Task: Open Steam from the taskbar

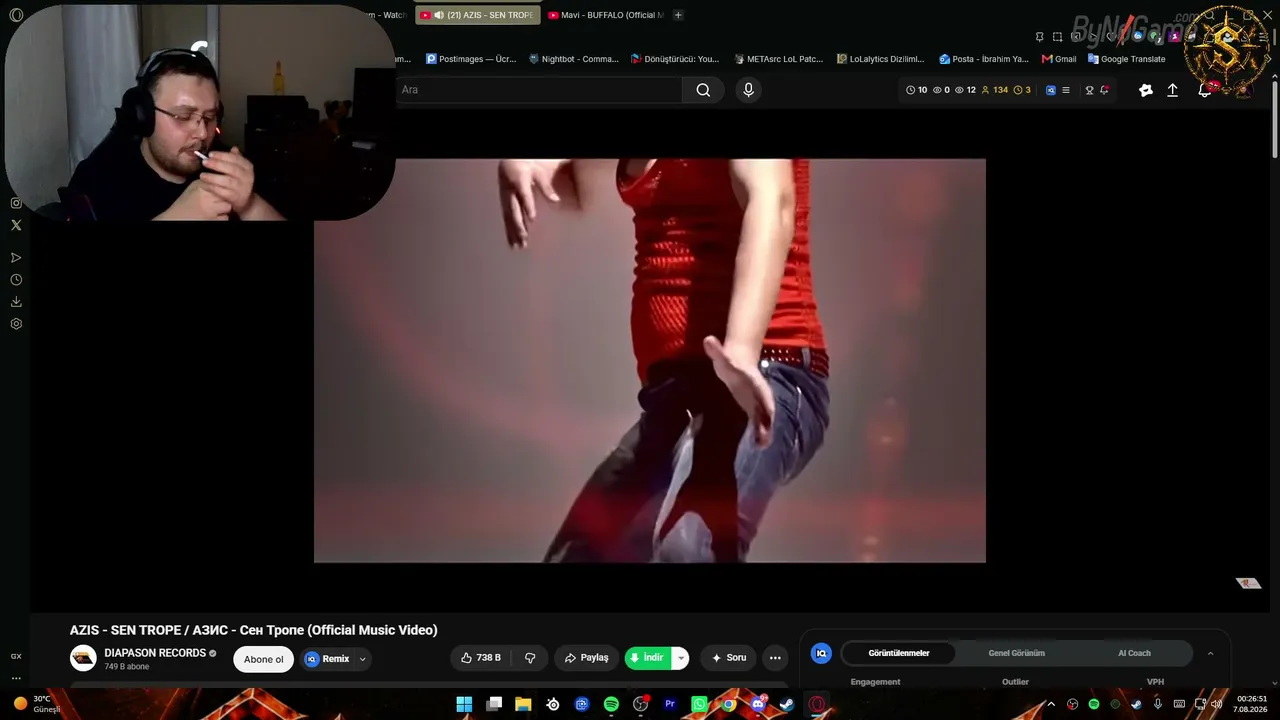Action: pos(787,704)
